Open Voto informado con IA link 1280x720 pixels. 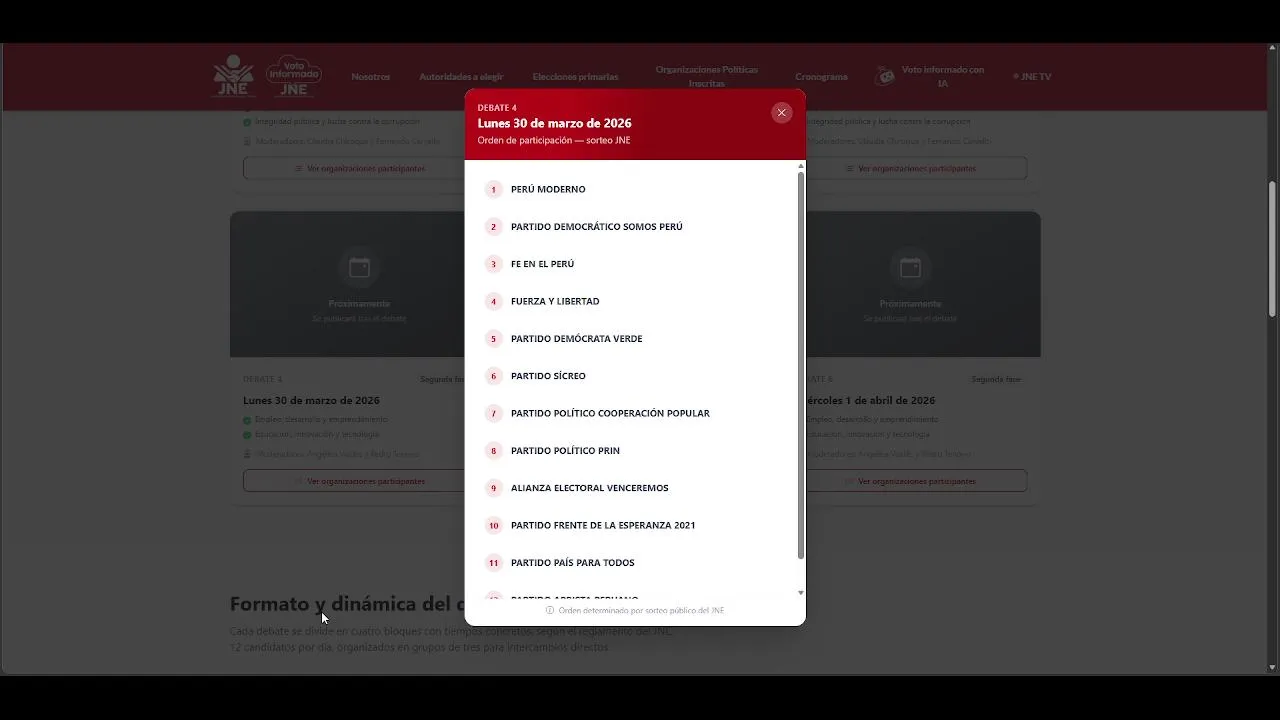942,76
